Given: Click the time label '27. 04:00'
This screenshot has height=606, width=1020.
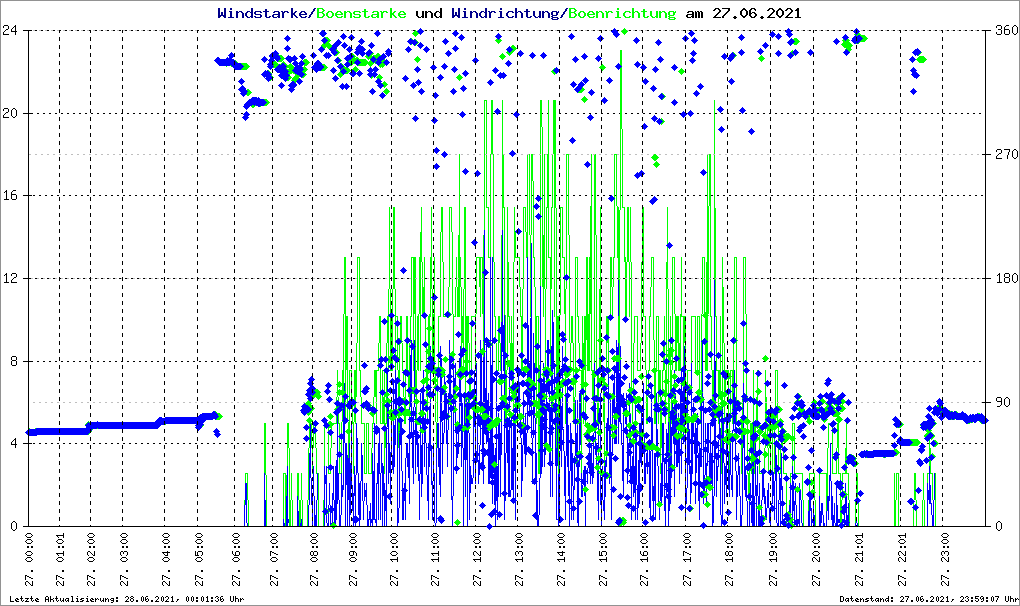Looking at the screenshot, I should point(165,559).
